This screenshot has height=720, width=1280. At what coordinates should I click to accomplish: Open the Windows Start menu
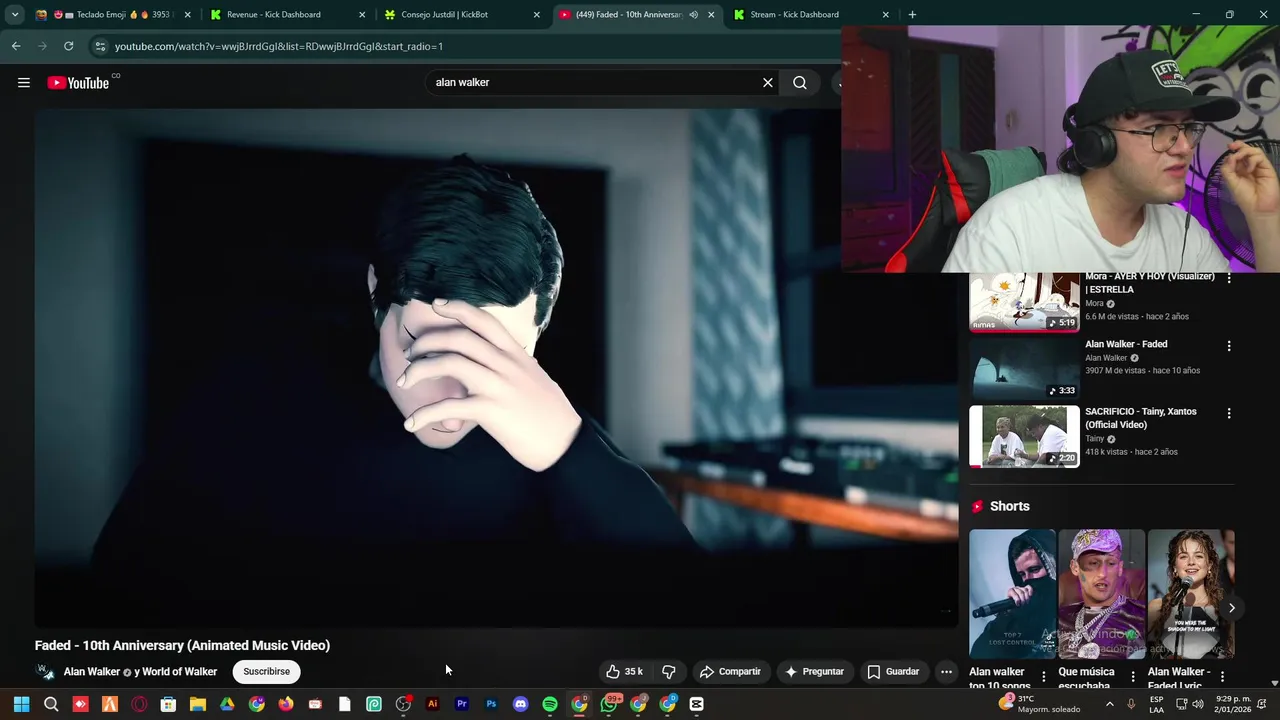[21, 705]
